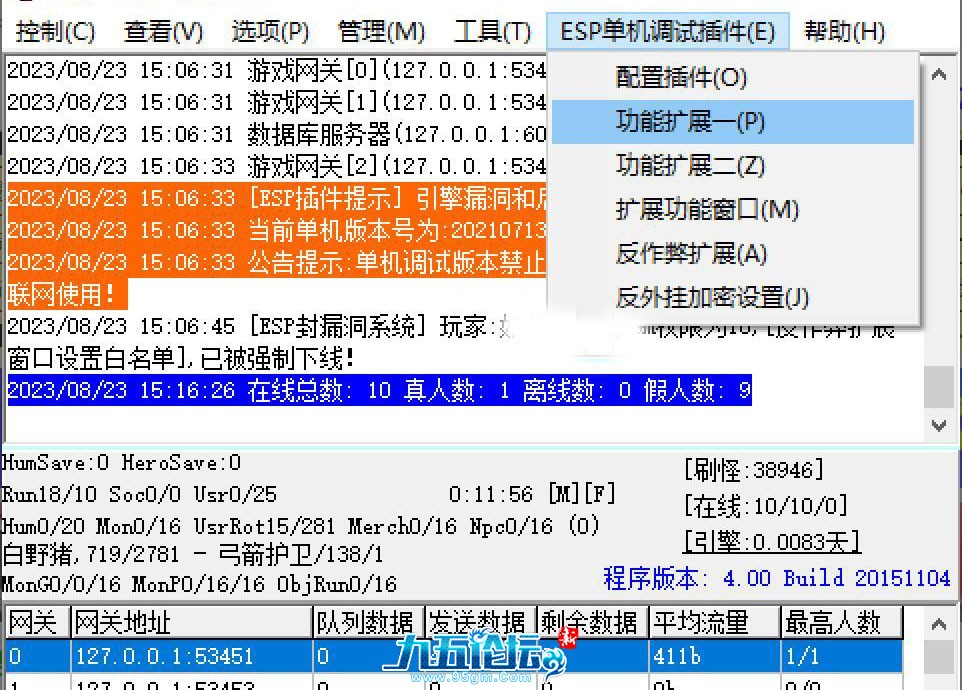Image resolution: width=962 pixels, height=690 pixels.
Task: Click the 最高人数 column header
Action: point(840,622)
